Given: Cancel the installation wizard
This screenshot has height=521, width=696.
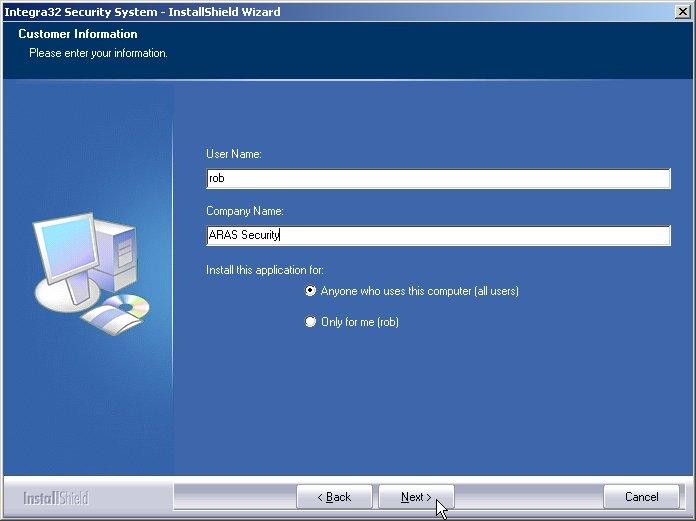Looking at the screenshot, I should (x=641, y=497).
